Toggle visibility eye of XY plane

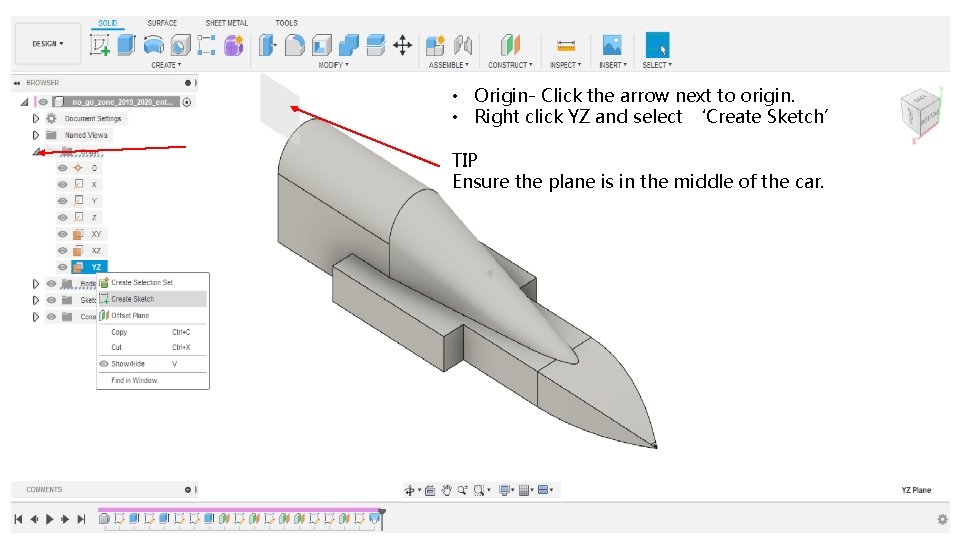(62, 234)
